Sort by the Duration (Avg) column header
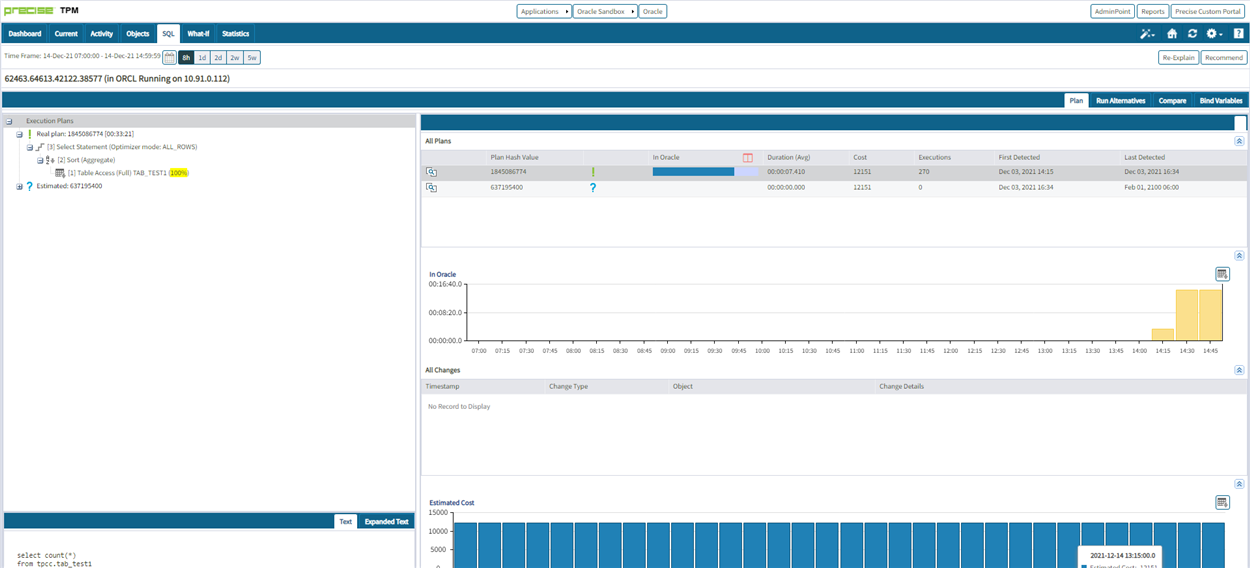The width and height of the screenshot is (1250, 568). click(x=788, y=157)
